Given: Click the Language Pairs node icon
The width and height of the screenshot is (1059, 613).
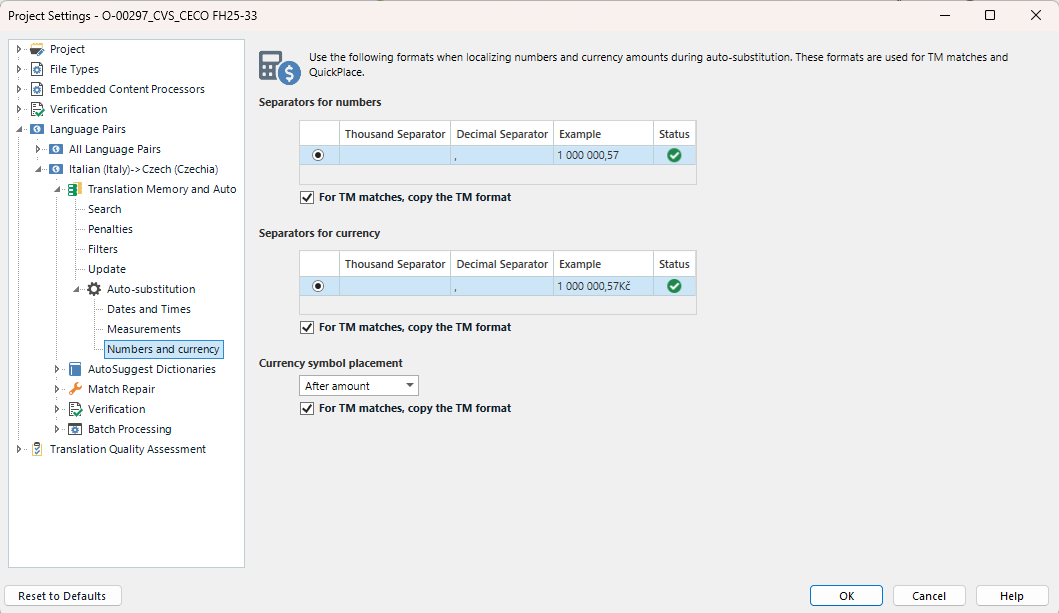Looking at the screenshot, I should coord(37,129).
